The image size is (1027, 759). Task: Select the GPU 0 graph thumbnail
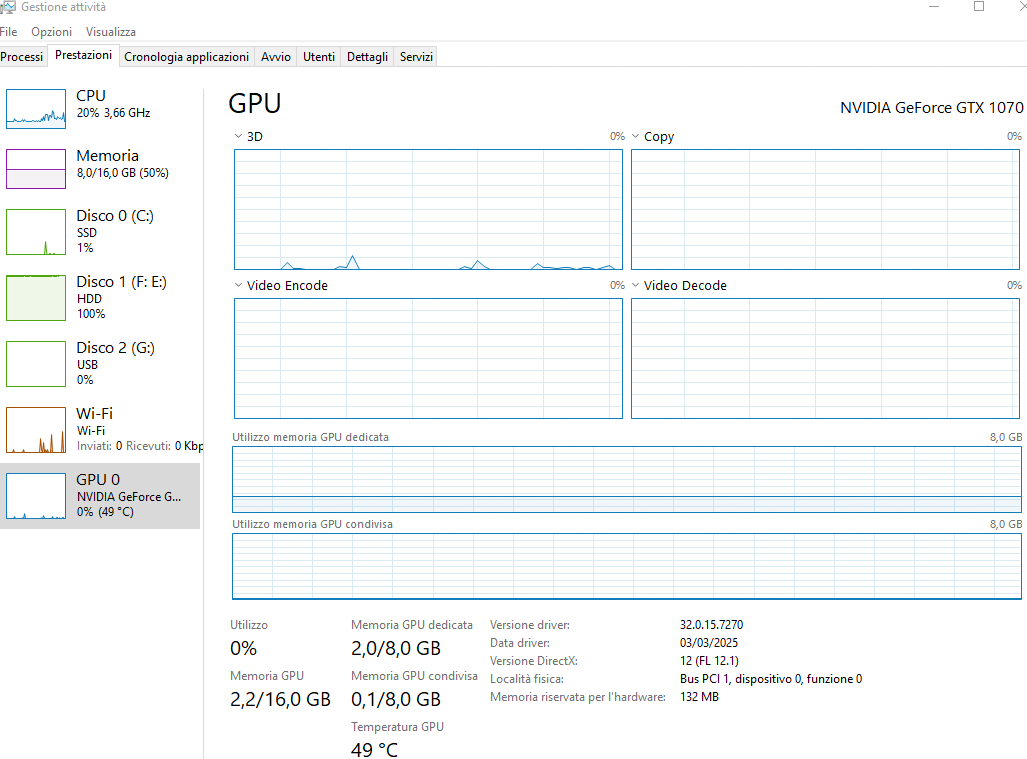coord(36,496)
